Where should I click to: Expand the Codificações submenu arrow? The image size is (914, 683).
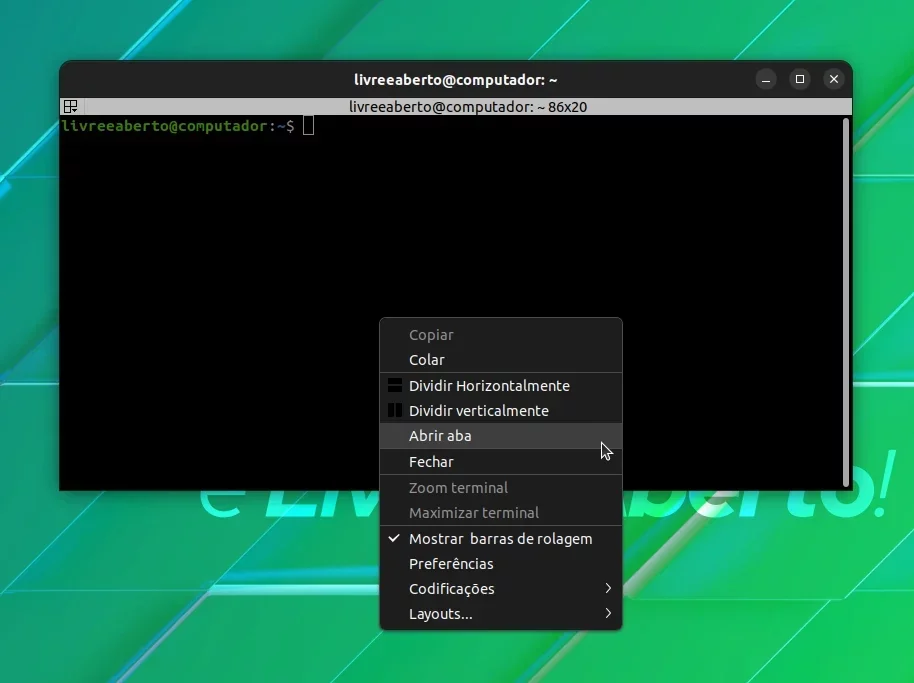pyautogui.click(x=608, y=588)
